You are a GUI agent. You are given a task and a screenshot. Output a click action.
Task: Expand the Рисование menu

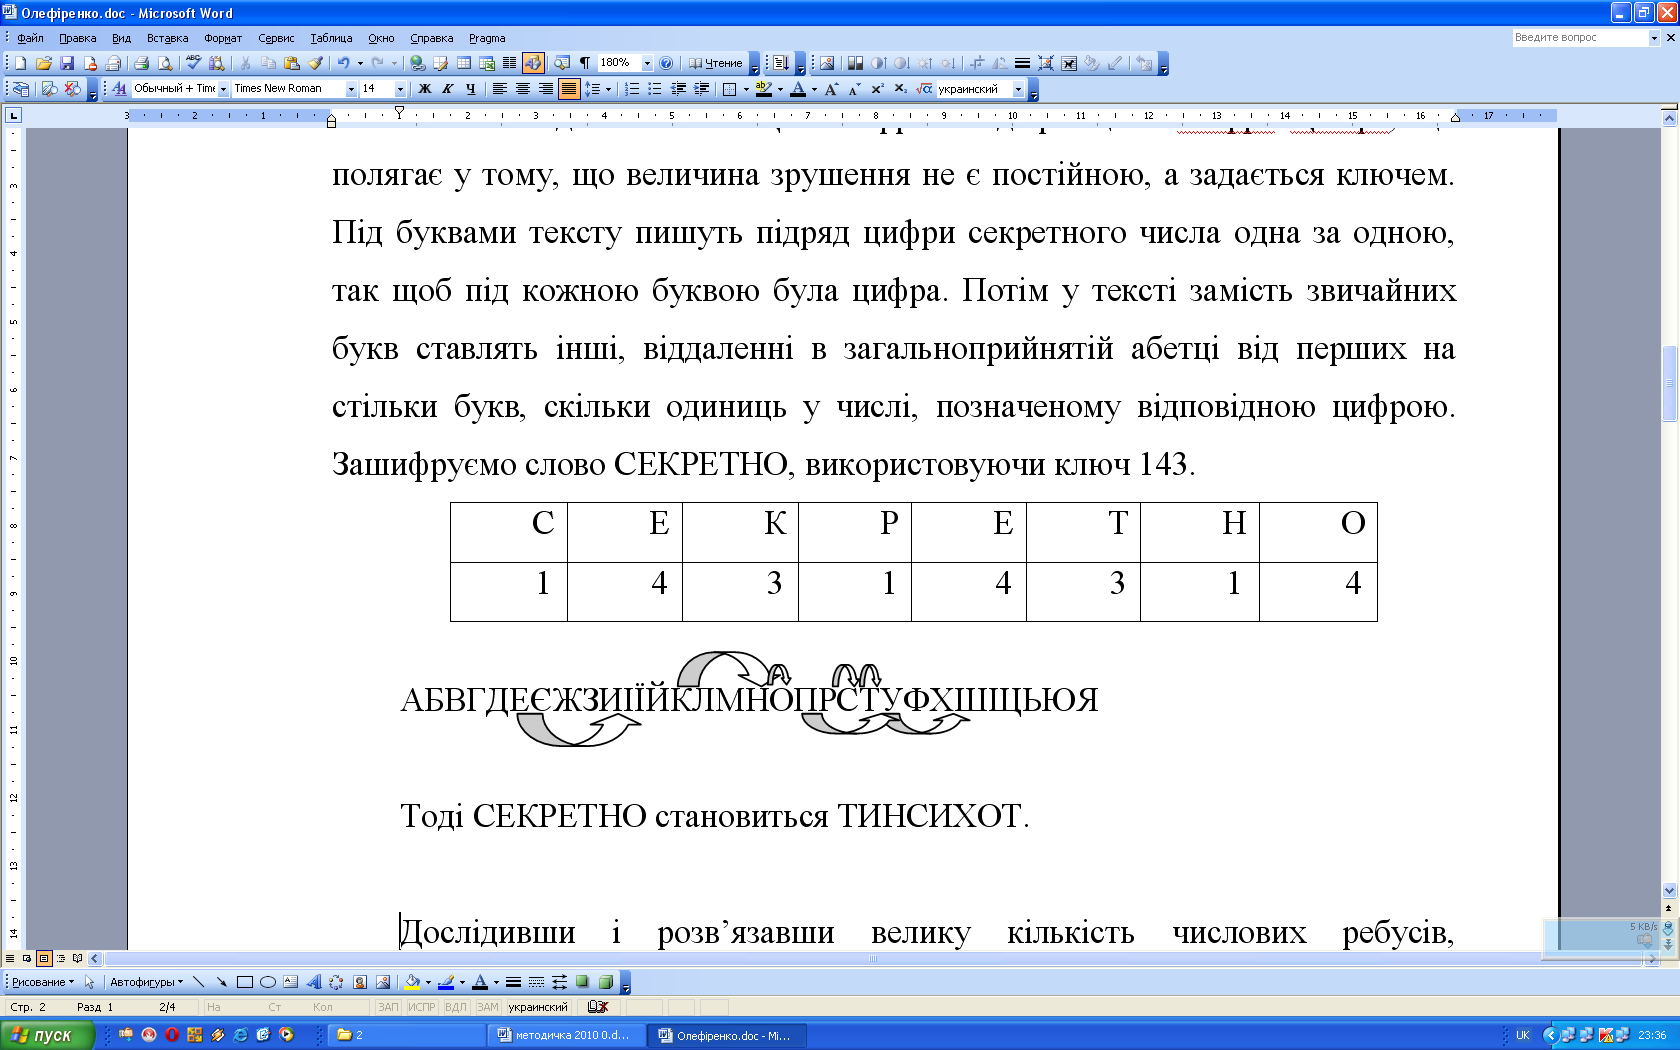tap(43, 982)
